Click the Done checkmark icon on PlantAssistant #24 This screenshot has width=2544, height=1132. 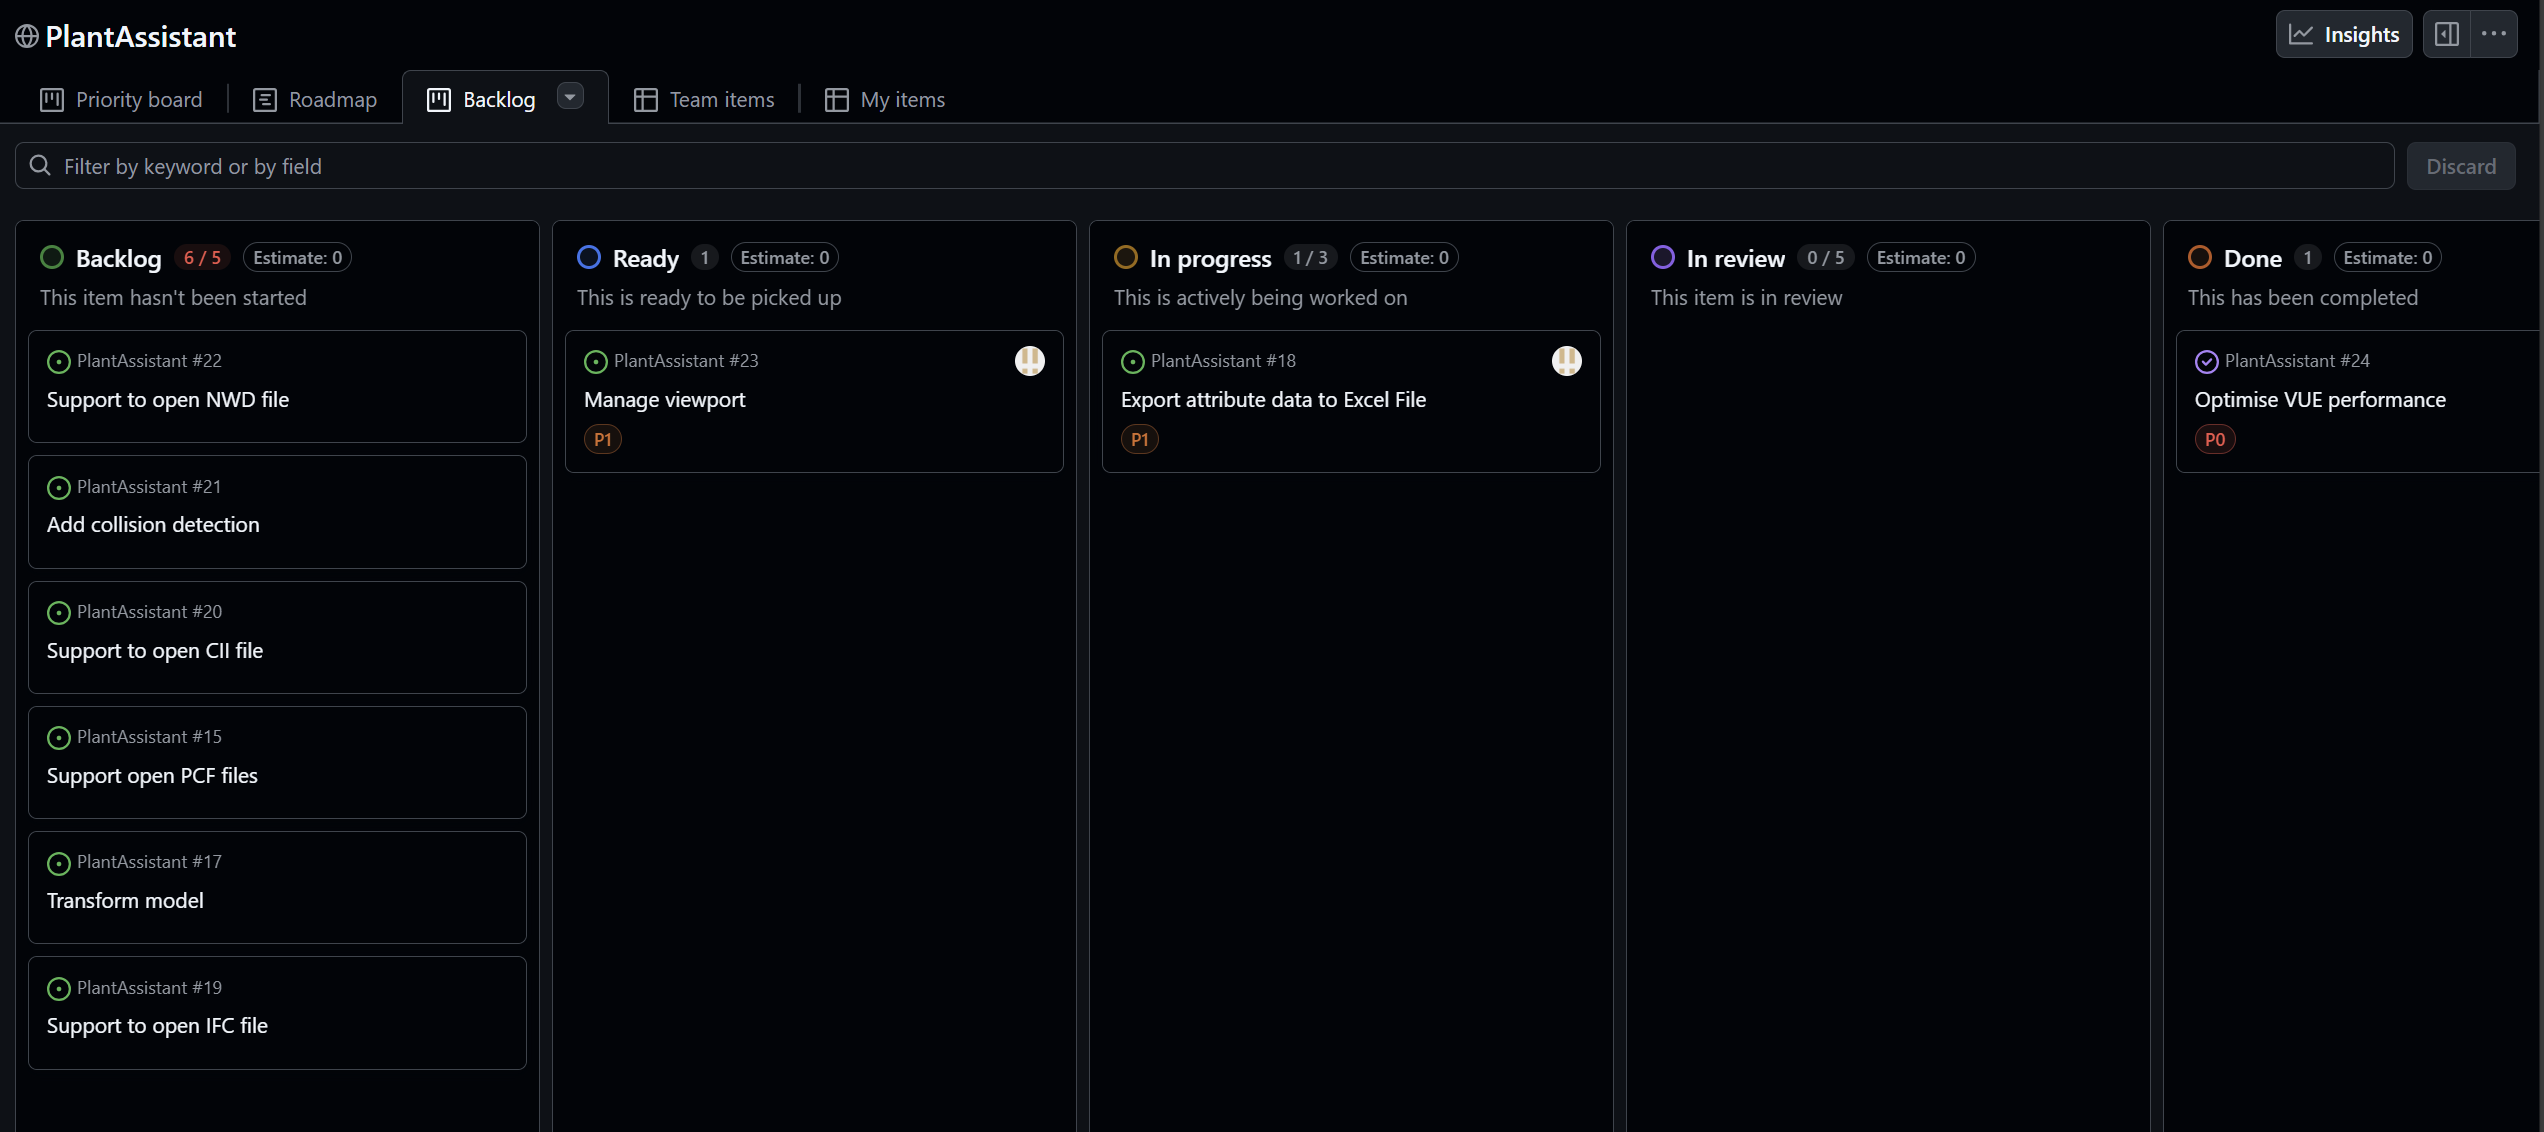(x=2208, y=362)
